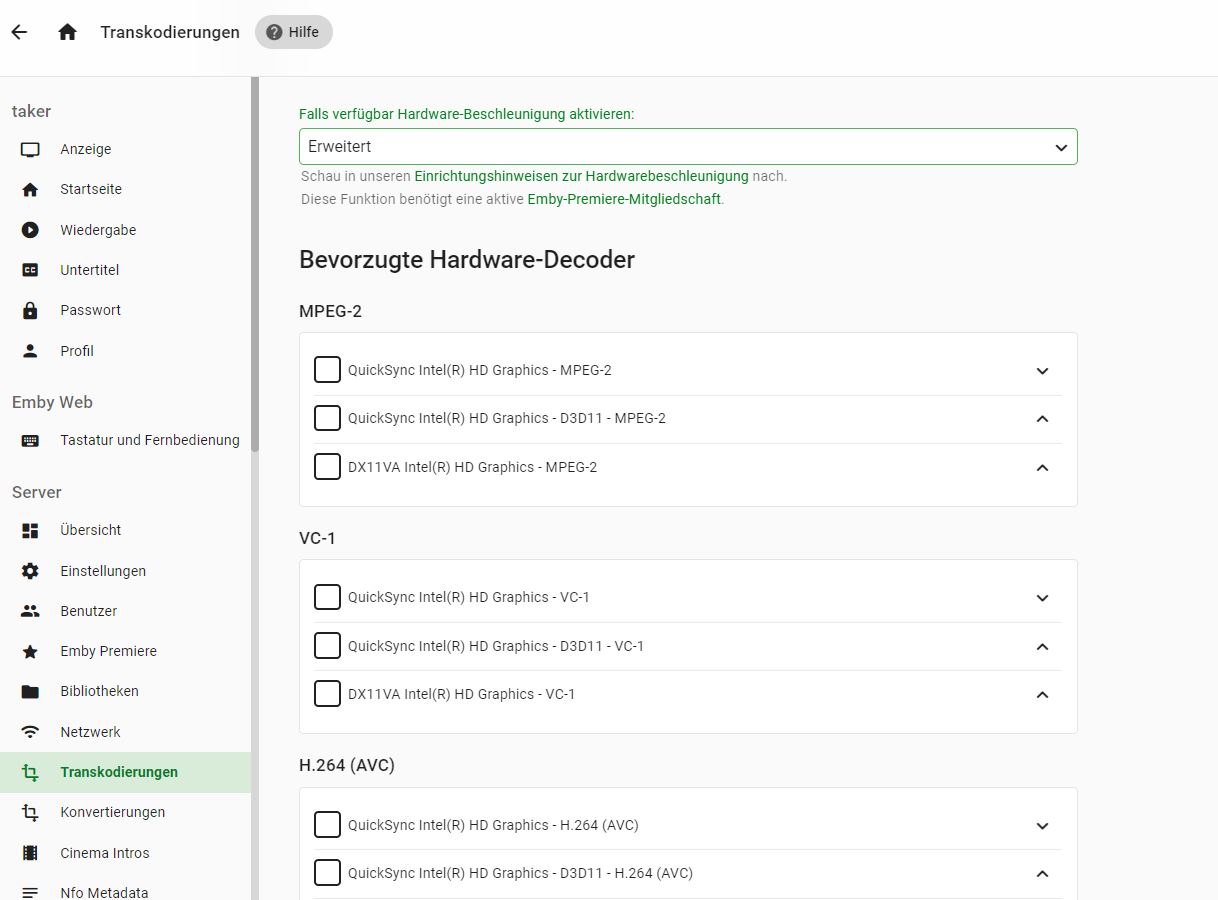1218x900 pixels.
Task: Open Tastatur und Fernbedienung text
Action: [150, 440]
